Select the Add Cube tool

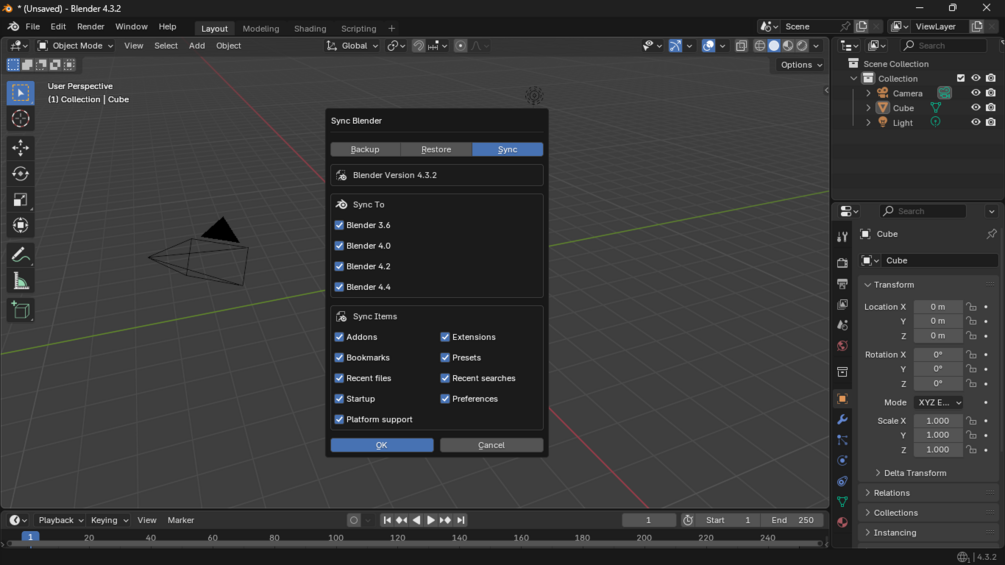[21, 311]
